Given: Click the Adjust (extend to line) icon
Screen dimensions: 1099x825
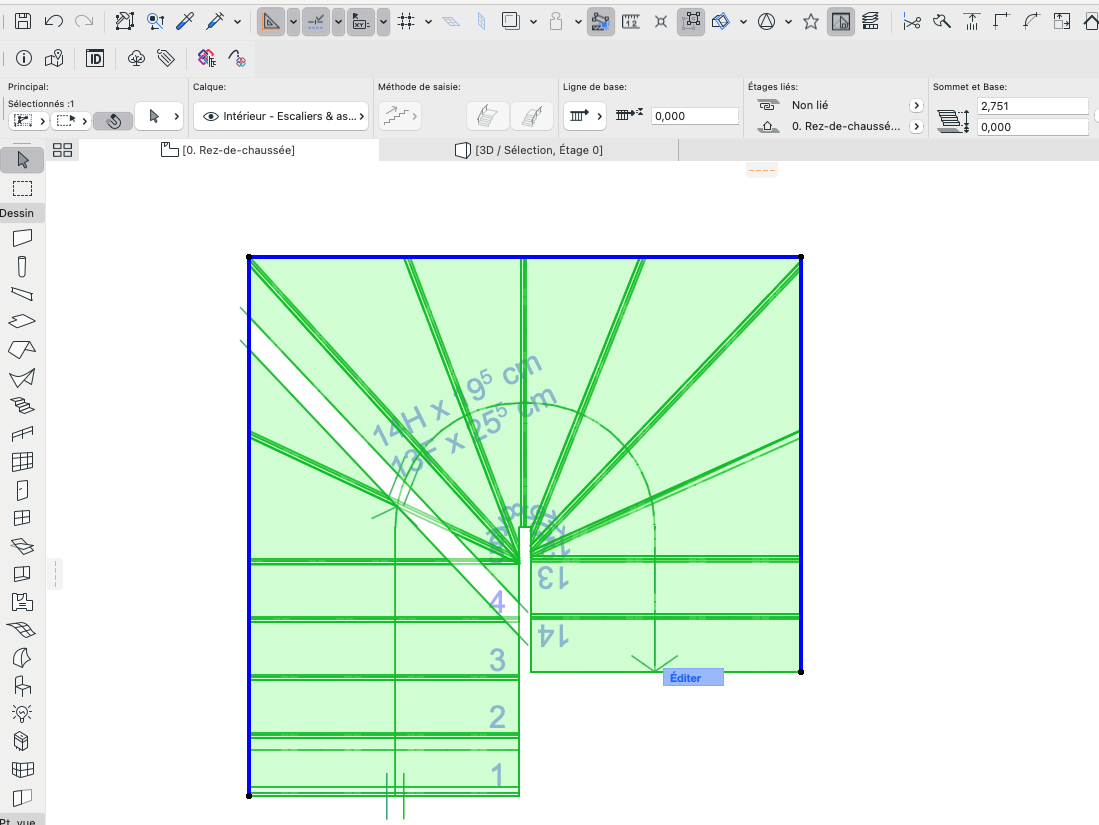Looking at the screenshot, I should (971, 22).
